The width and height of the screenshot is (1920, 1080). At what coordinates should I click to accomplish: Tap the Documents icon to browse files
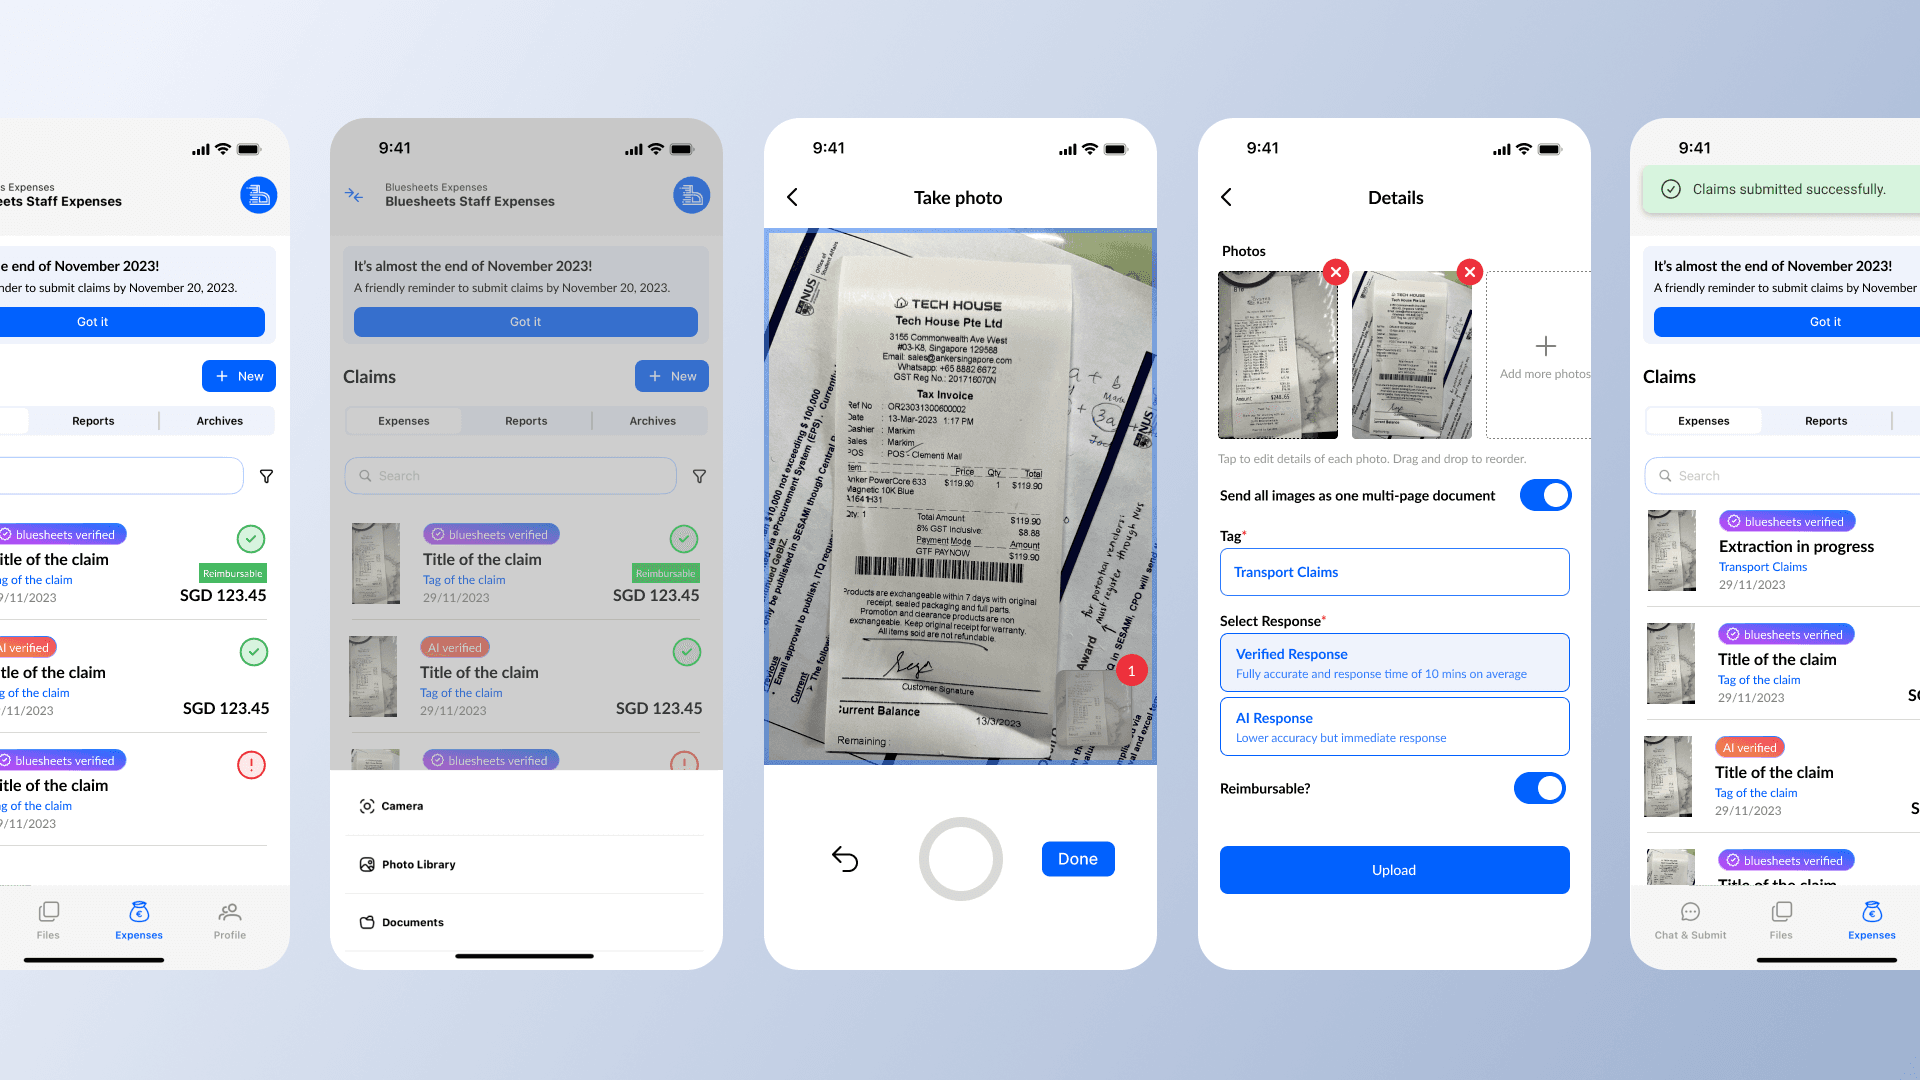pyautogui.click(x=367, y=920)
